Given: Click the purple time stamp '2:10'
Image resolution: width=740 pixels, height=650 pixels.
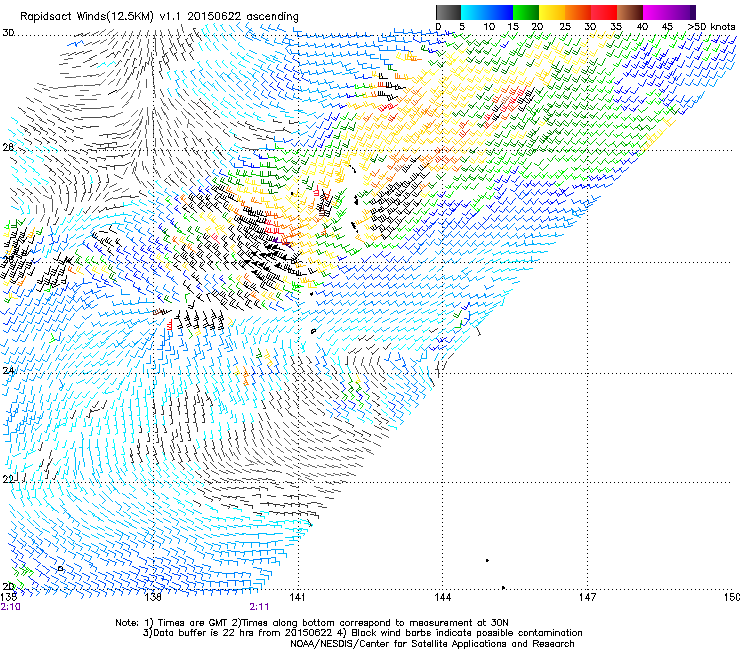Looking at the screenshot, I should [10, 607].
